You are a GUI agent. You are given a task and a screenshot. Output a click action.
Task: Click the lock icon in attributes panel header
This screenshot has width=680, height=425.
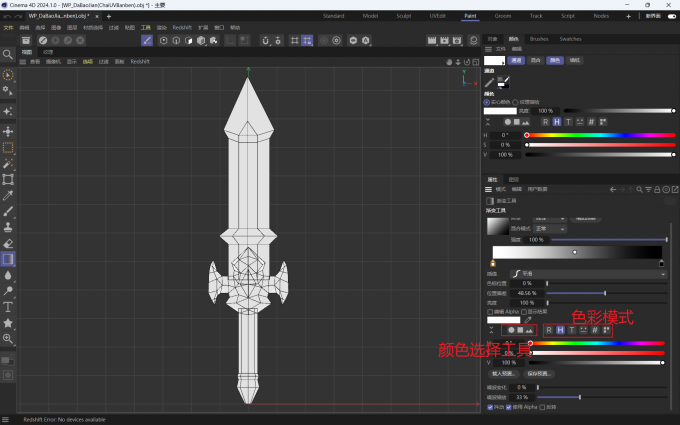tap(657, 190)
